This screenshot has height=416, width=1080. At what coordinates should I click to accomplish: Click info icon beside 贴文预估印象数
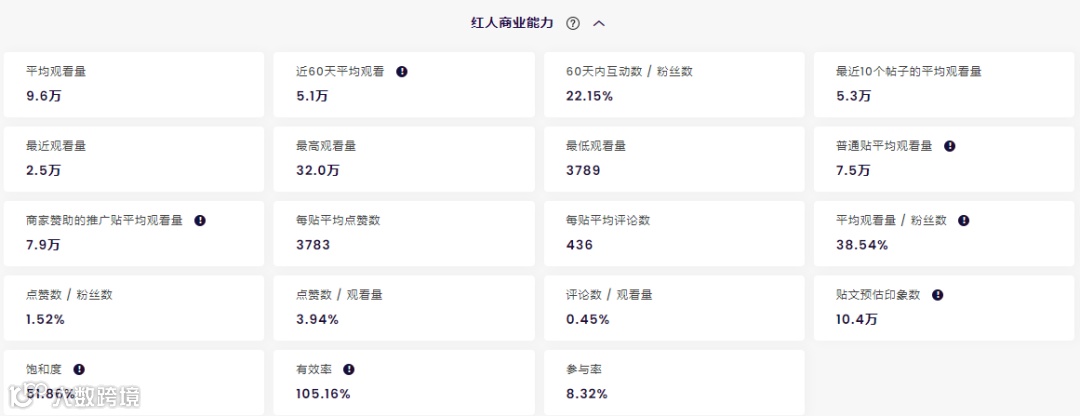937,295
